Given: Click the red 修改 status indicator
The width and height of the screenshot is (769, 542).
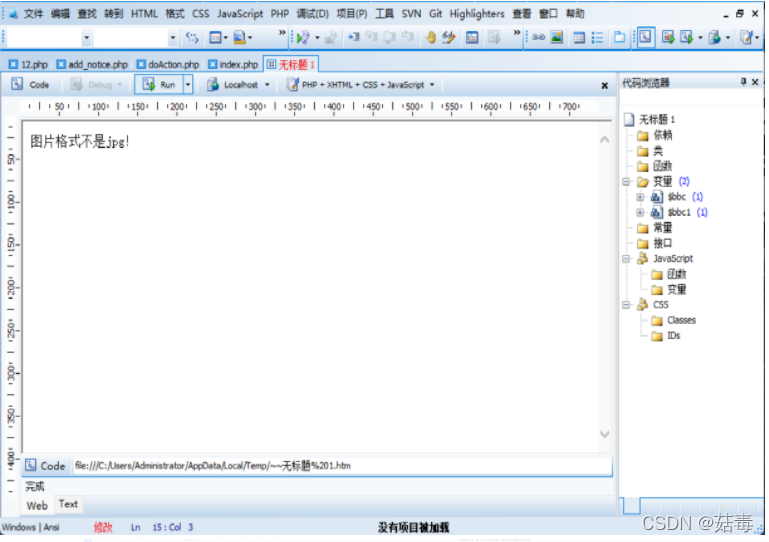Looking at the screenshot, I should point(103,527).
